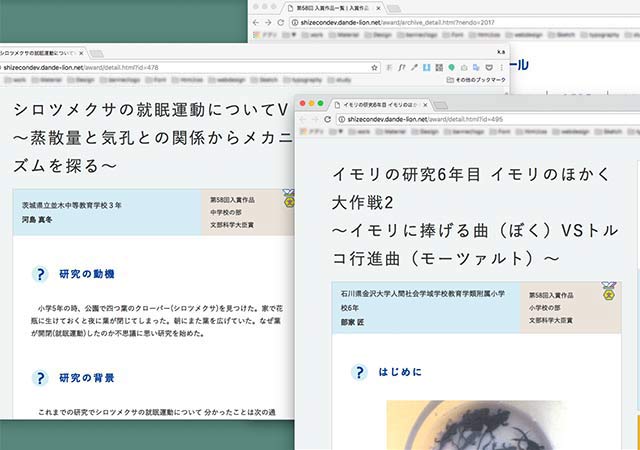Image resolution: width=640 pixels, height=450 pixels.
Task: Open その他のブックマーク folder
Action: [476, 80]
